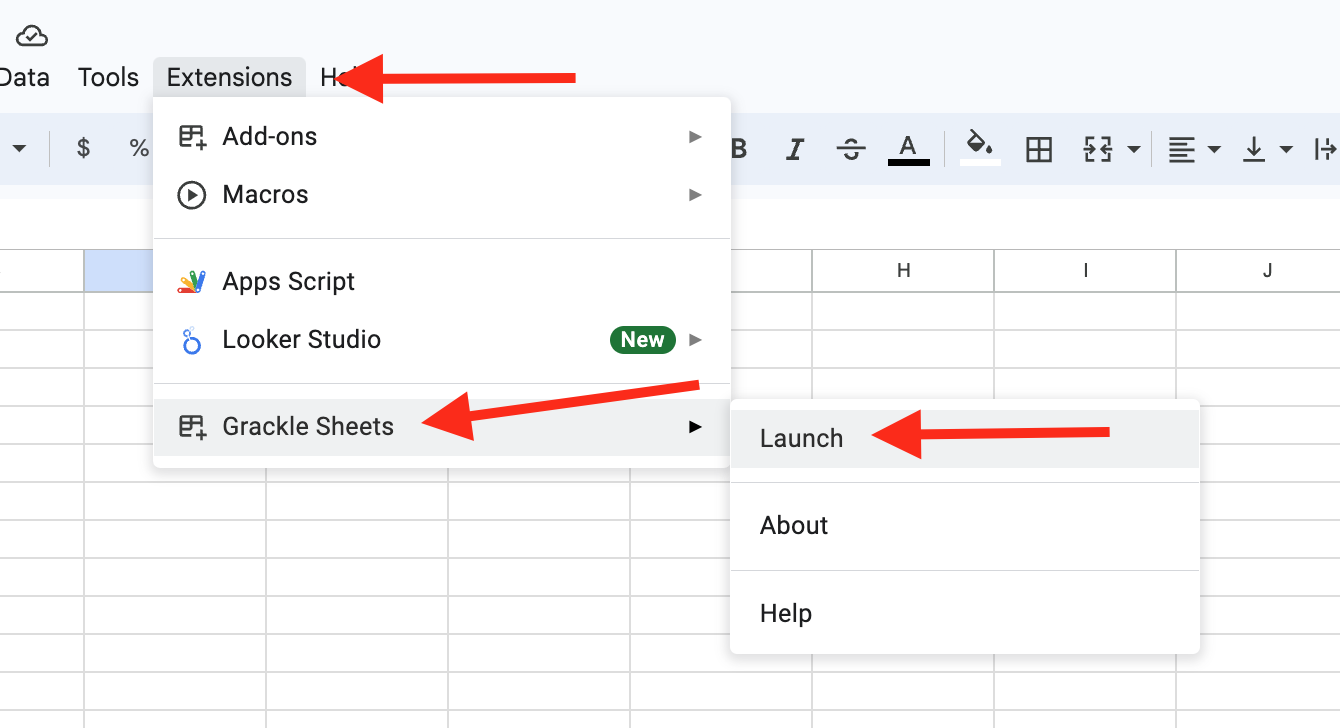Click the merge cells icon
Screen dimensions: 1340x728
[x=1098, y=149]
